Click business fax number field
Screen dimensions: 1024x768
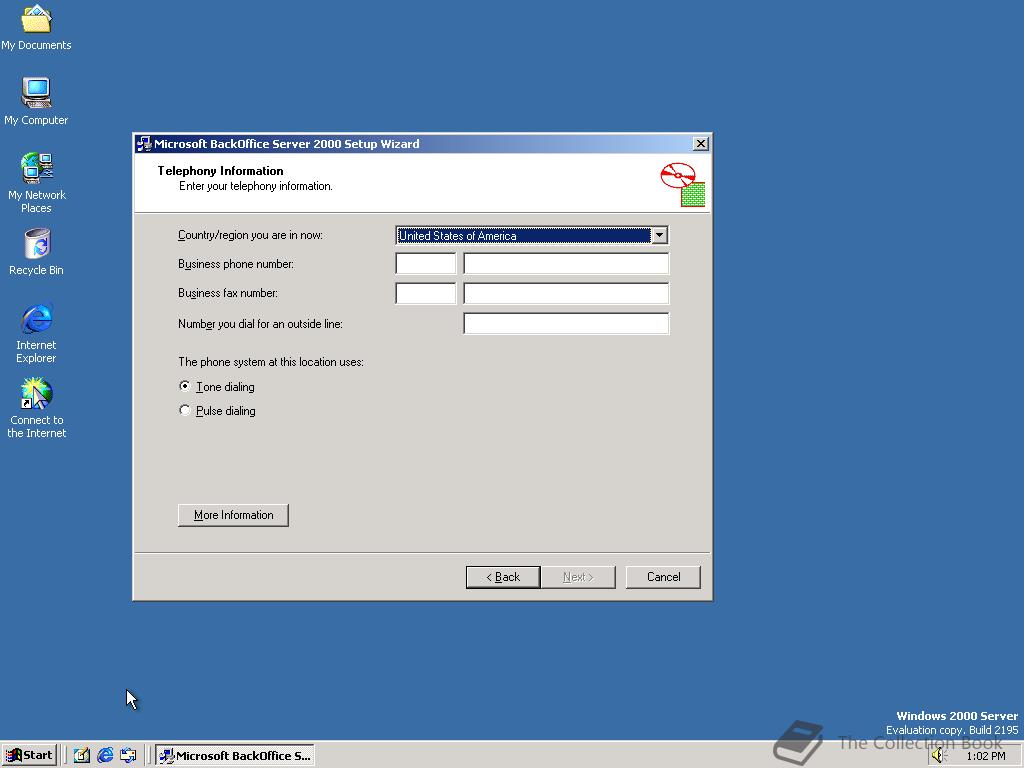[x=566, y=293]
